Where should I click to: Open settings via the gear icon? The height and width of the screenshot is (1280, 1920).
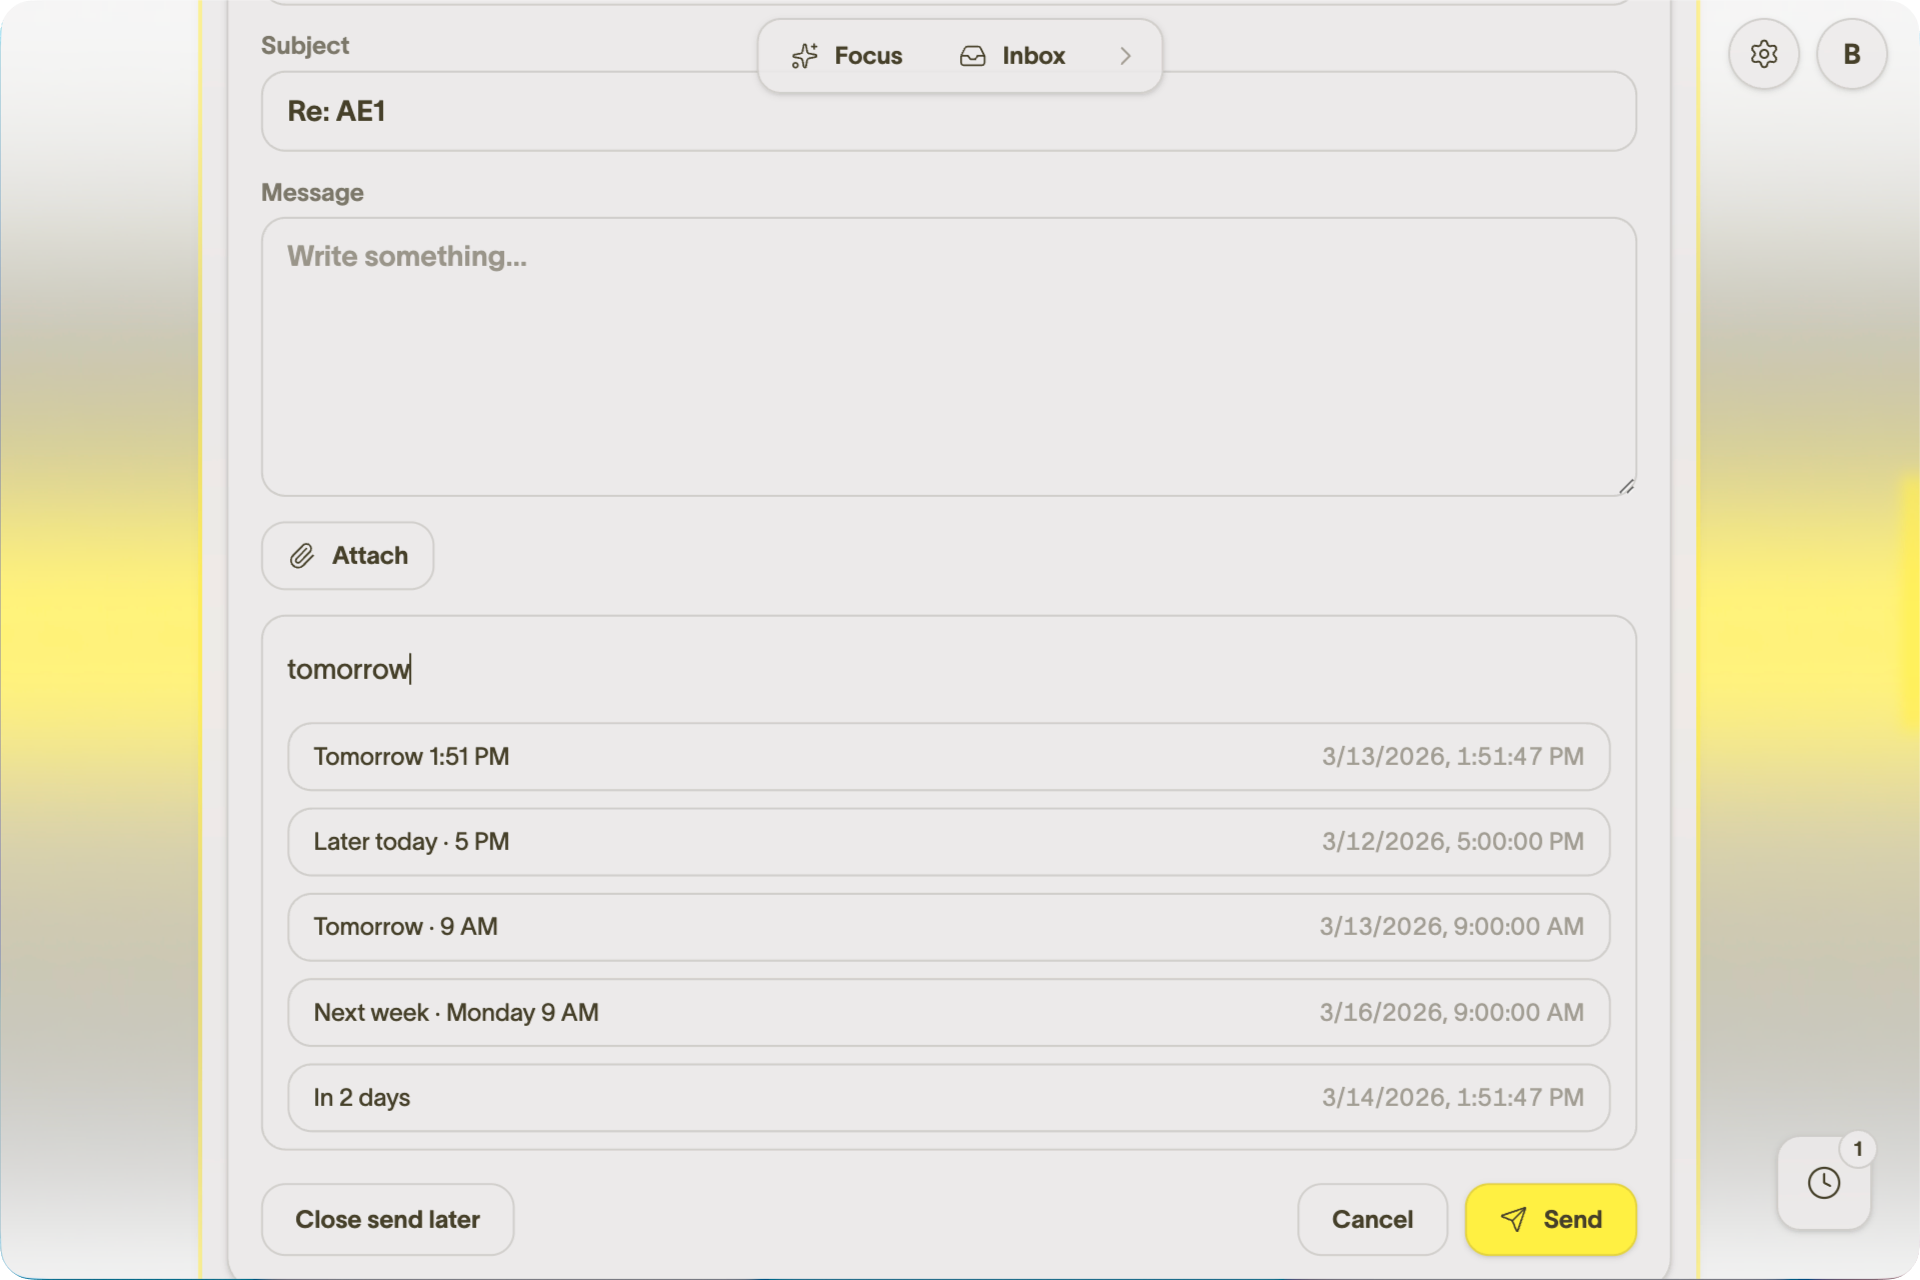(1764, 54)
